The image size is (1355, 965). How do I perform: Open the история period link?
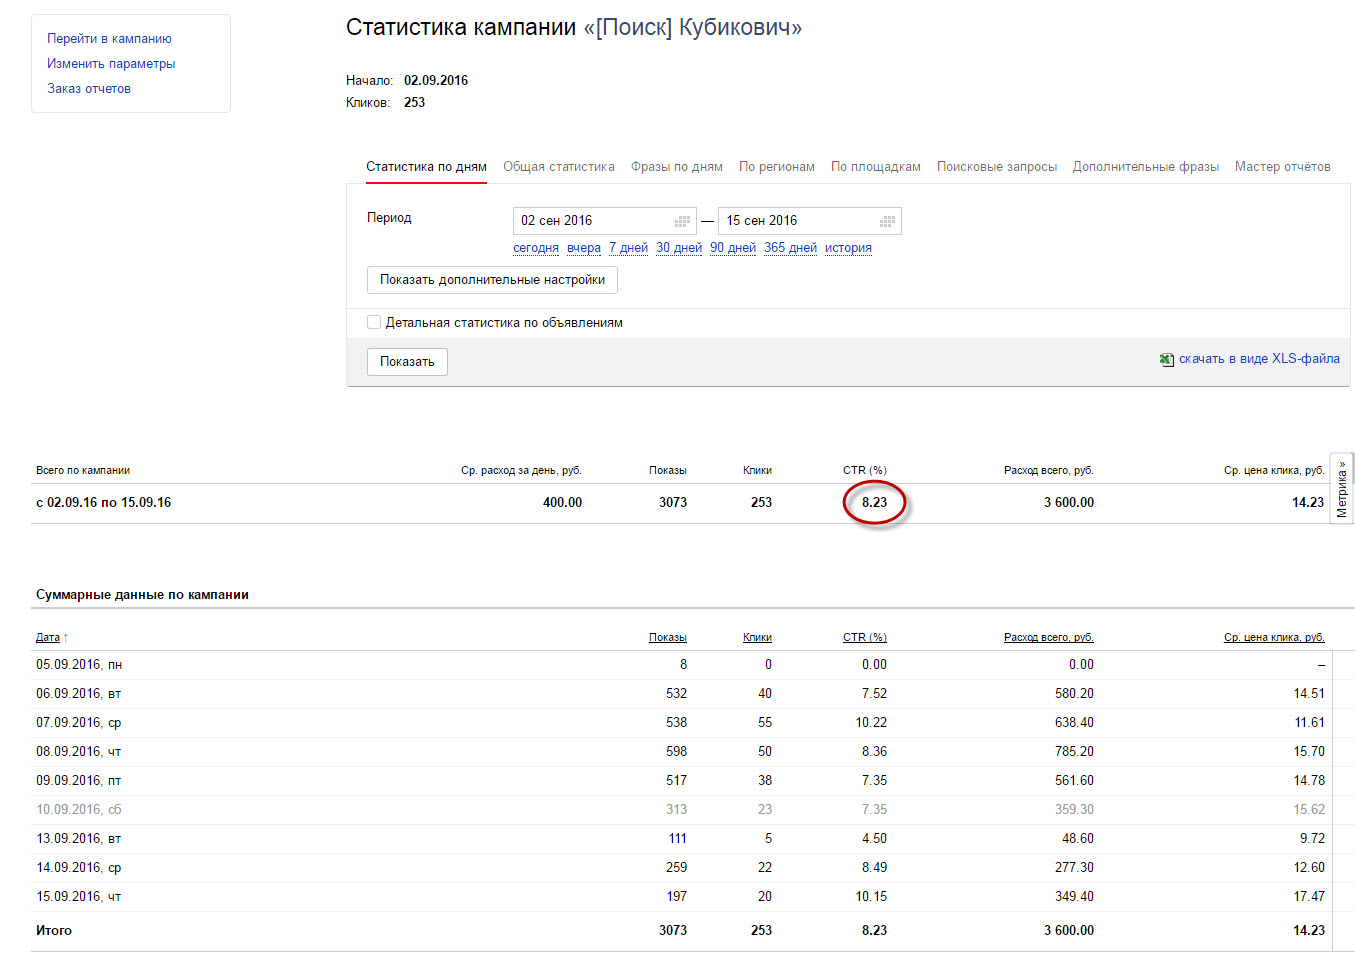tap(848, 248)
